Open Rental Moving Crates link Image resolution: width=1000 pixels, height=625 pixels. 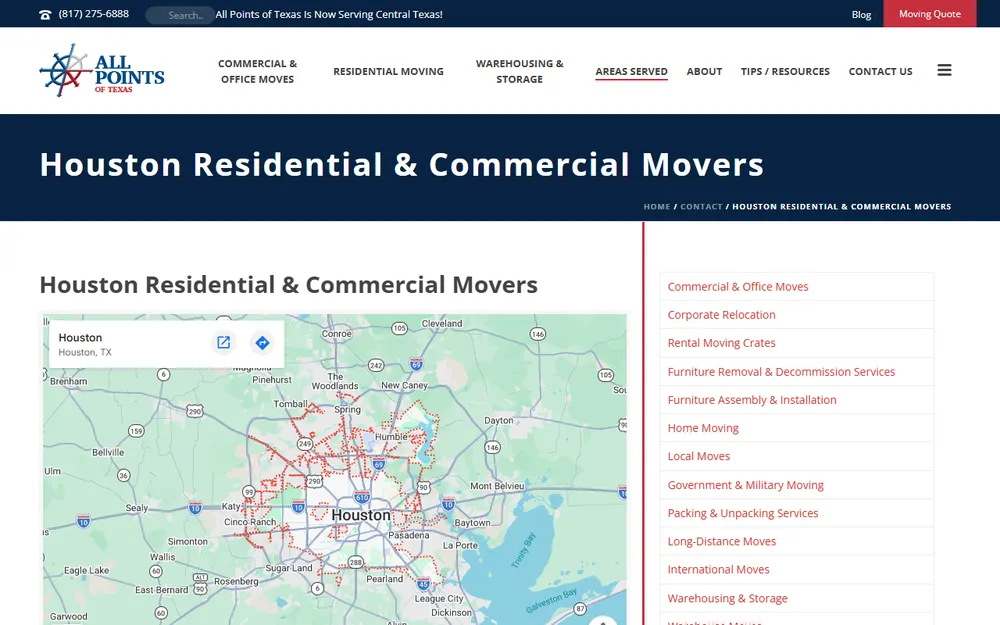coord(721,343)
